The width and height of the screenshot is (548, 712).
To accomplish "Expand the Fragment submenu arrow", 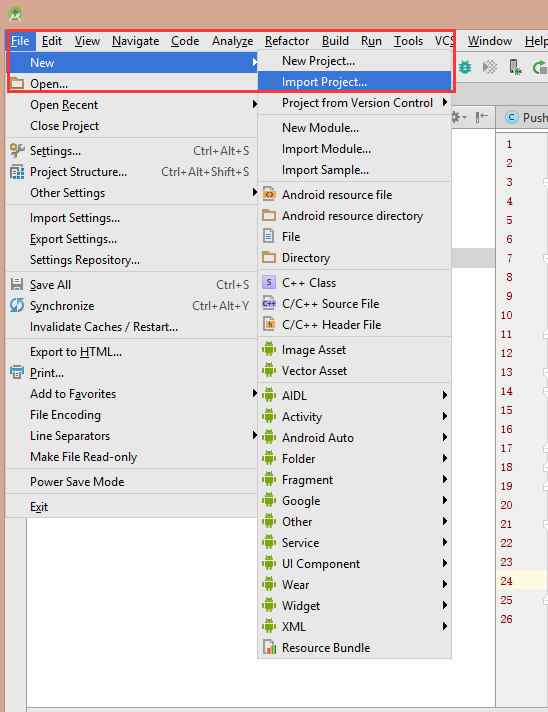I will [445, 479].
